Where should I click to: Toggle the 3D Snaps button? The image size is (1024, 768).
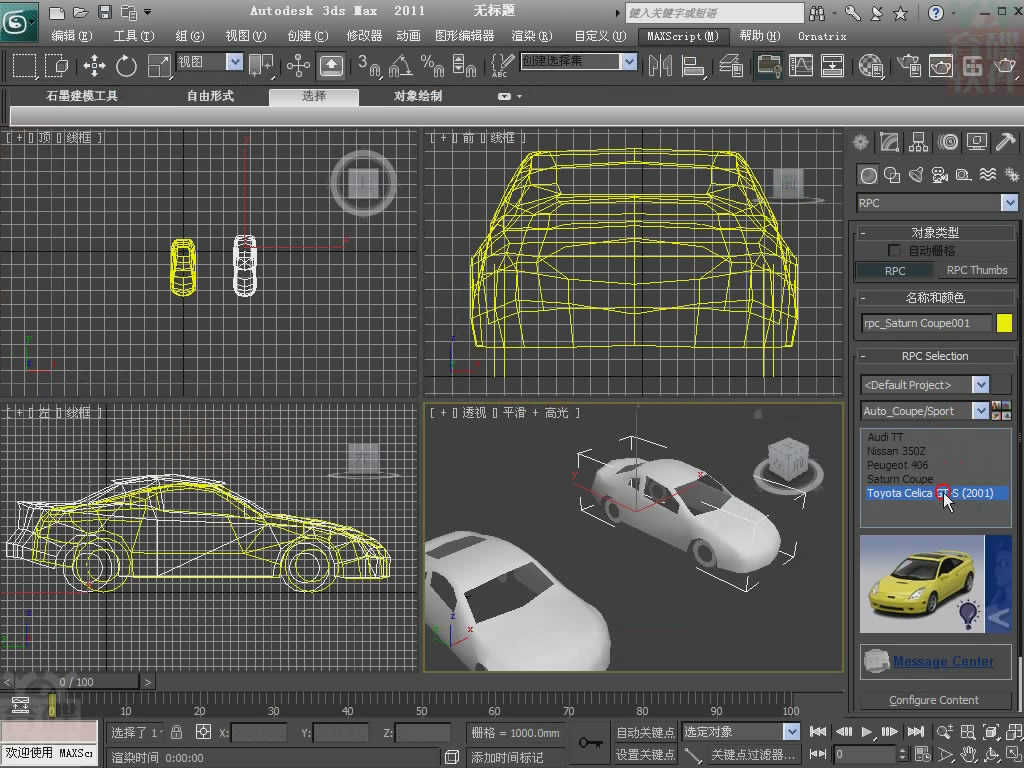(x=369, y=65)
